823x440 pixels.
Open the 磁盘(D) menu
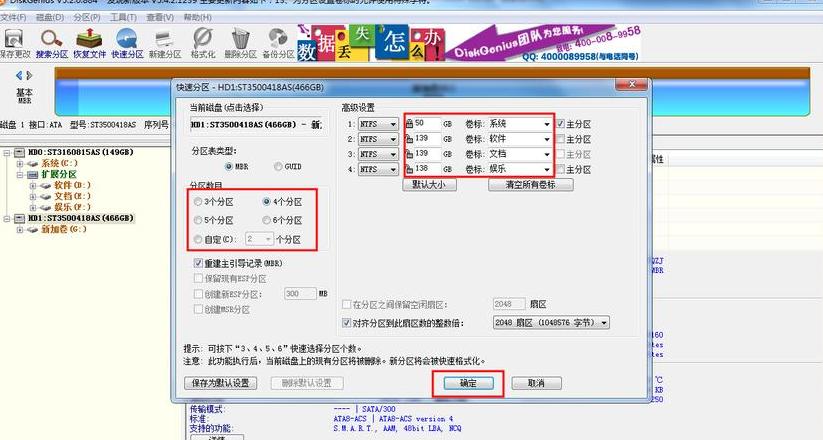tap(49, 17)
